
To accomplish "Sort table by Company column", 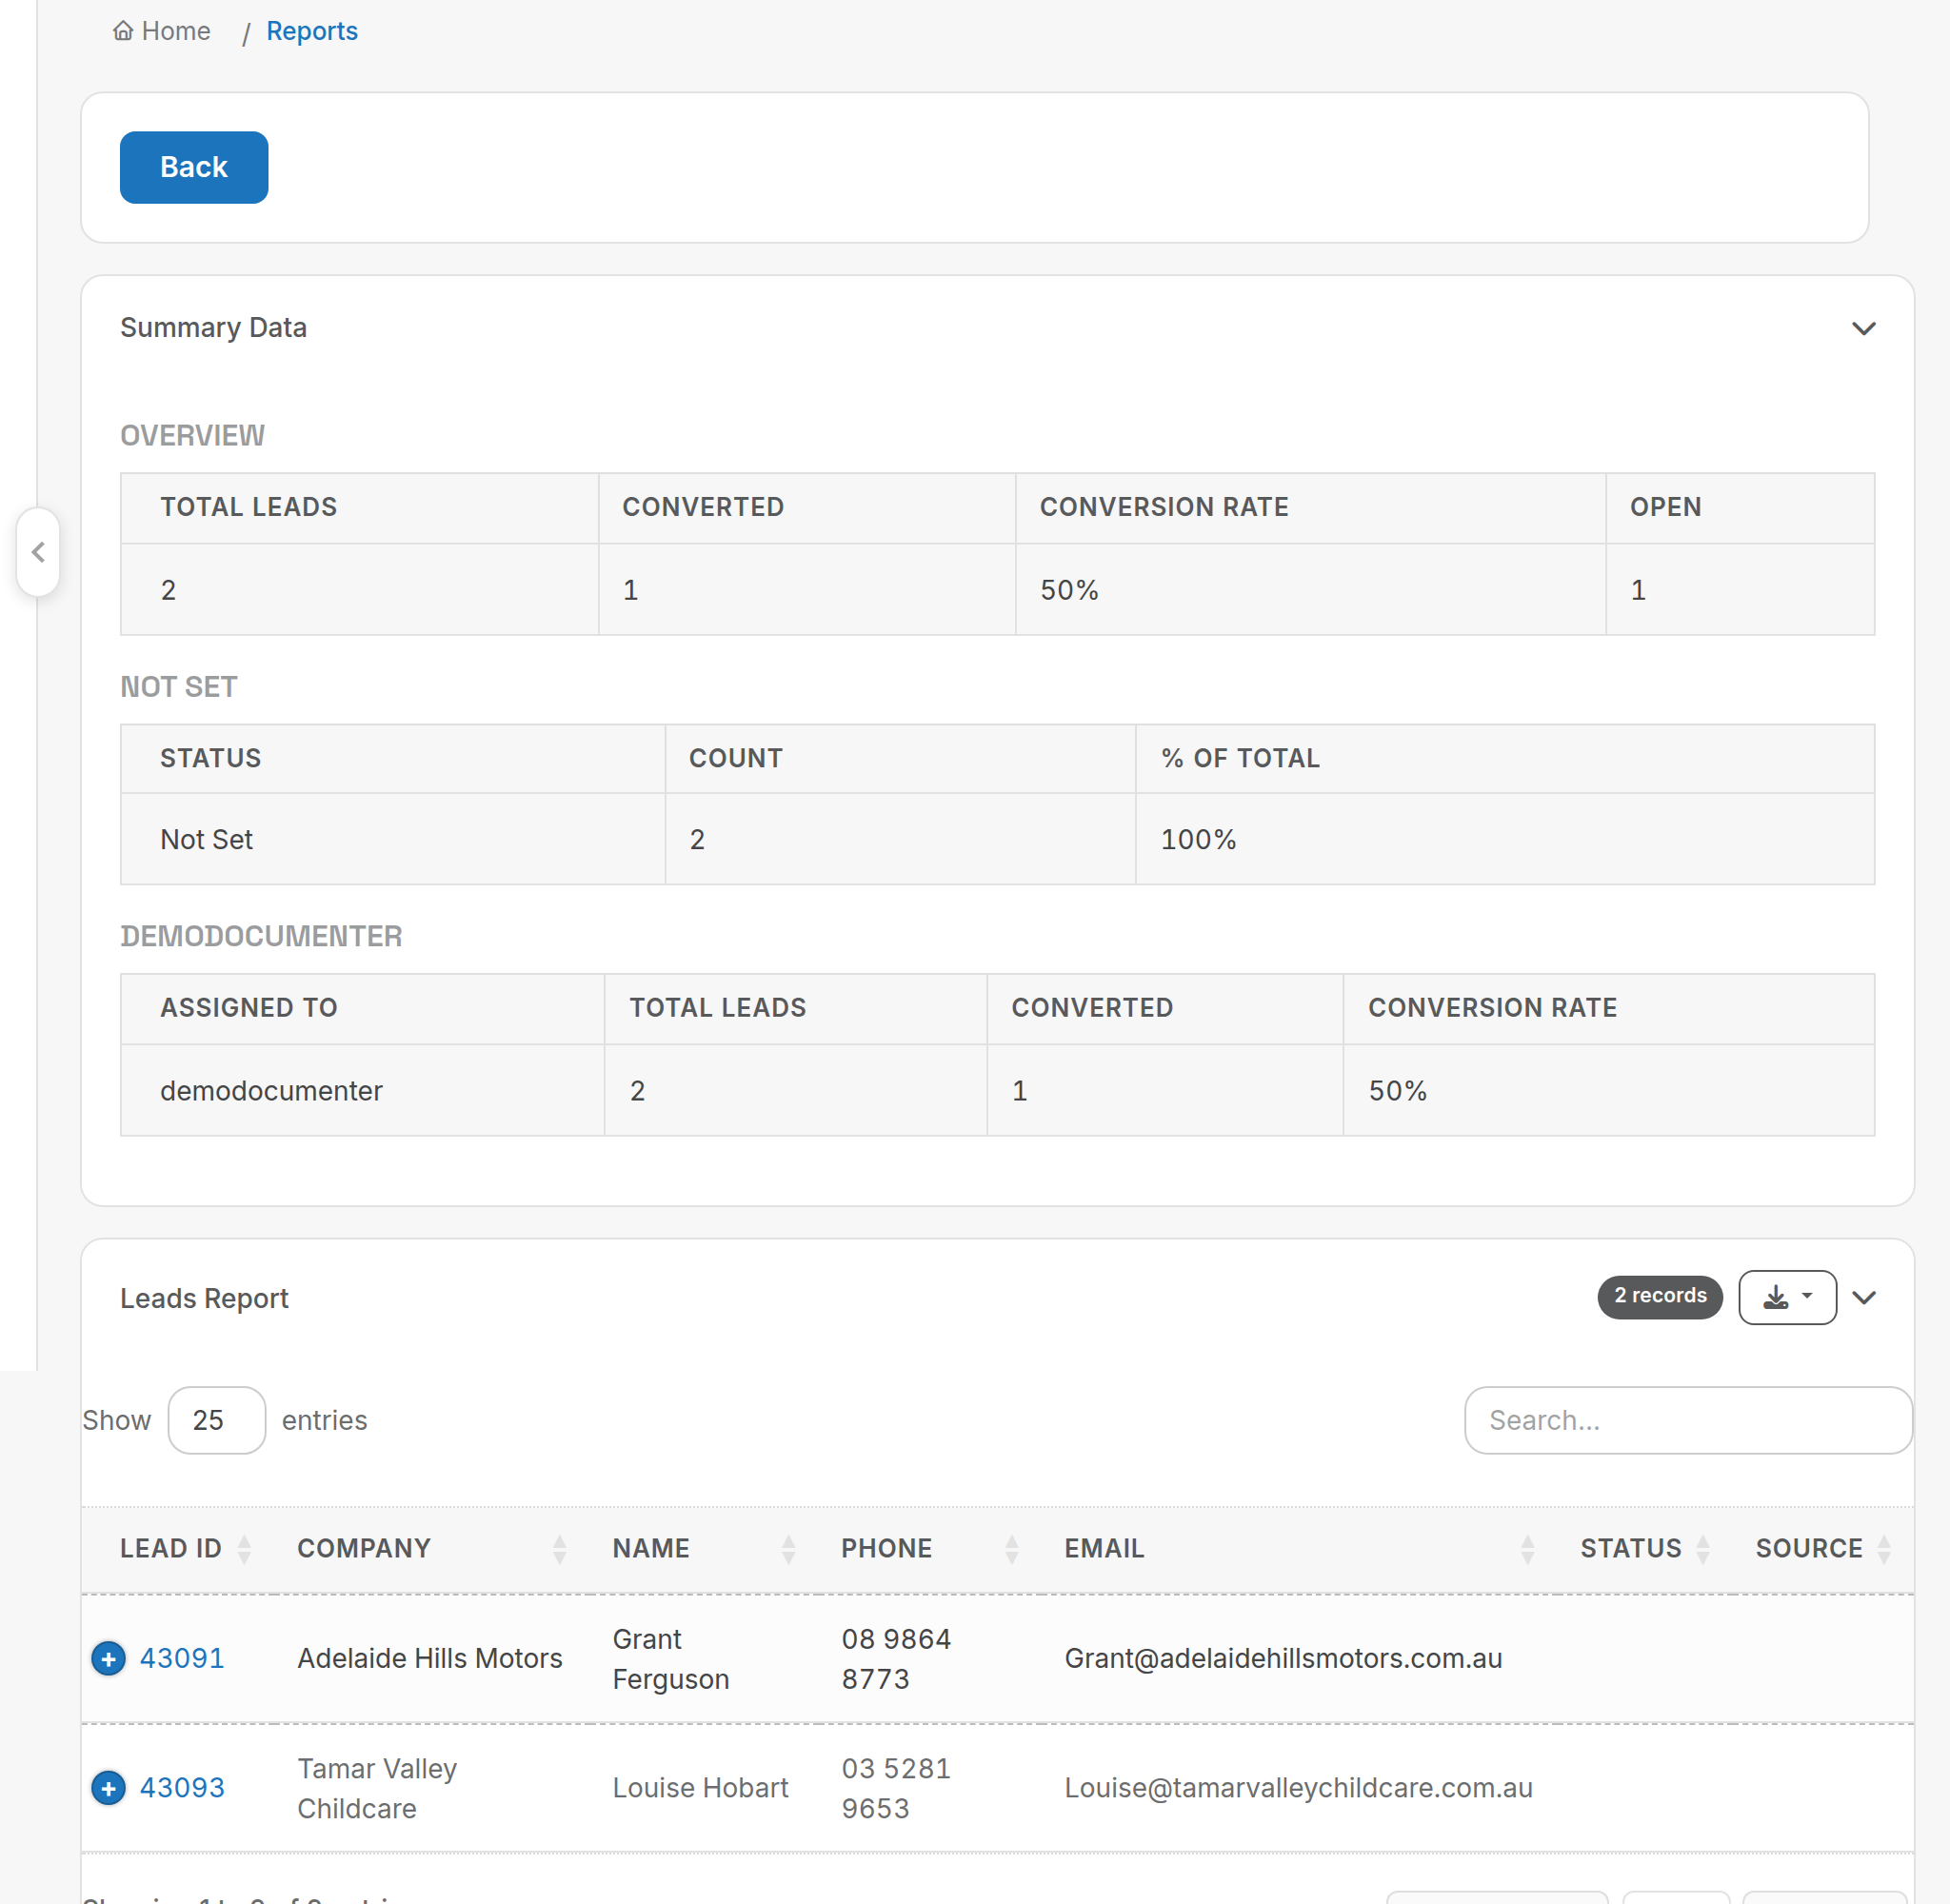I will [432, 1548].
